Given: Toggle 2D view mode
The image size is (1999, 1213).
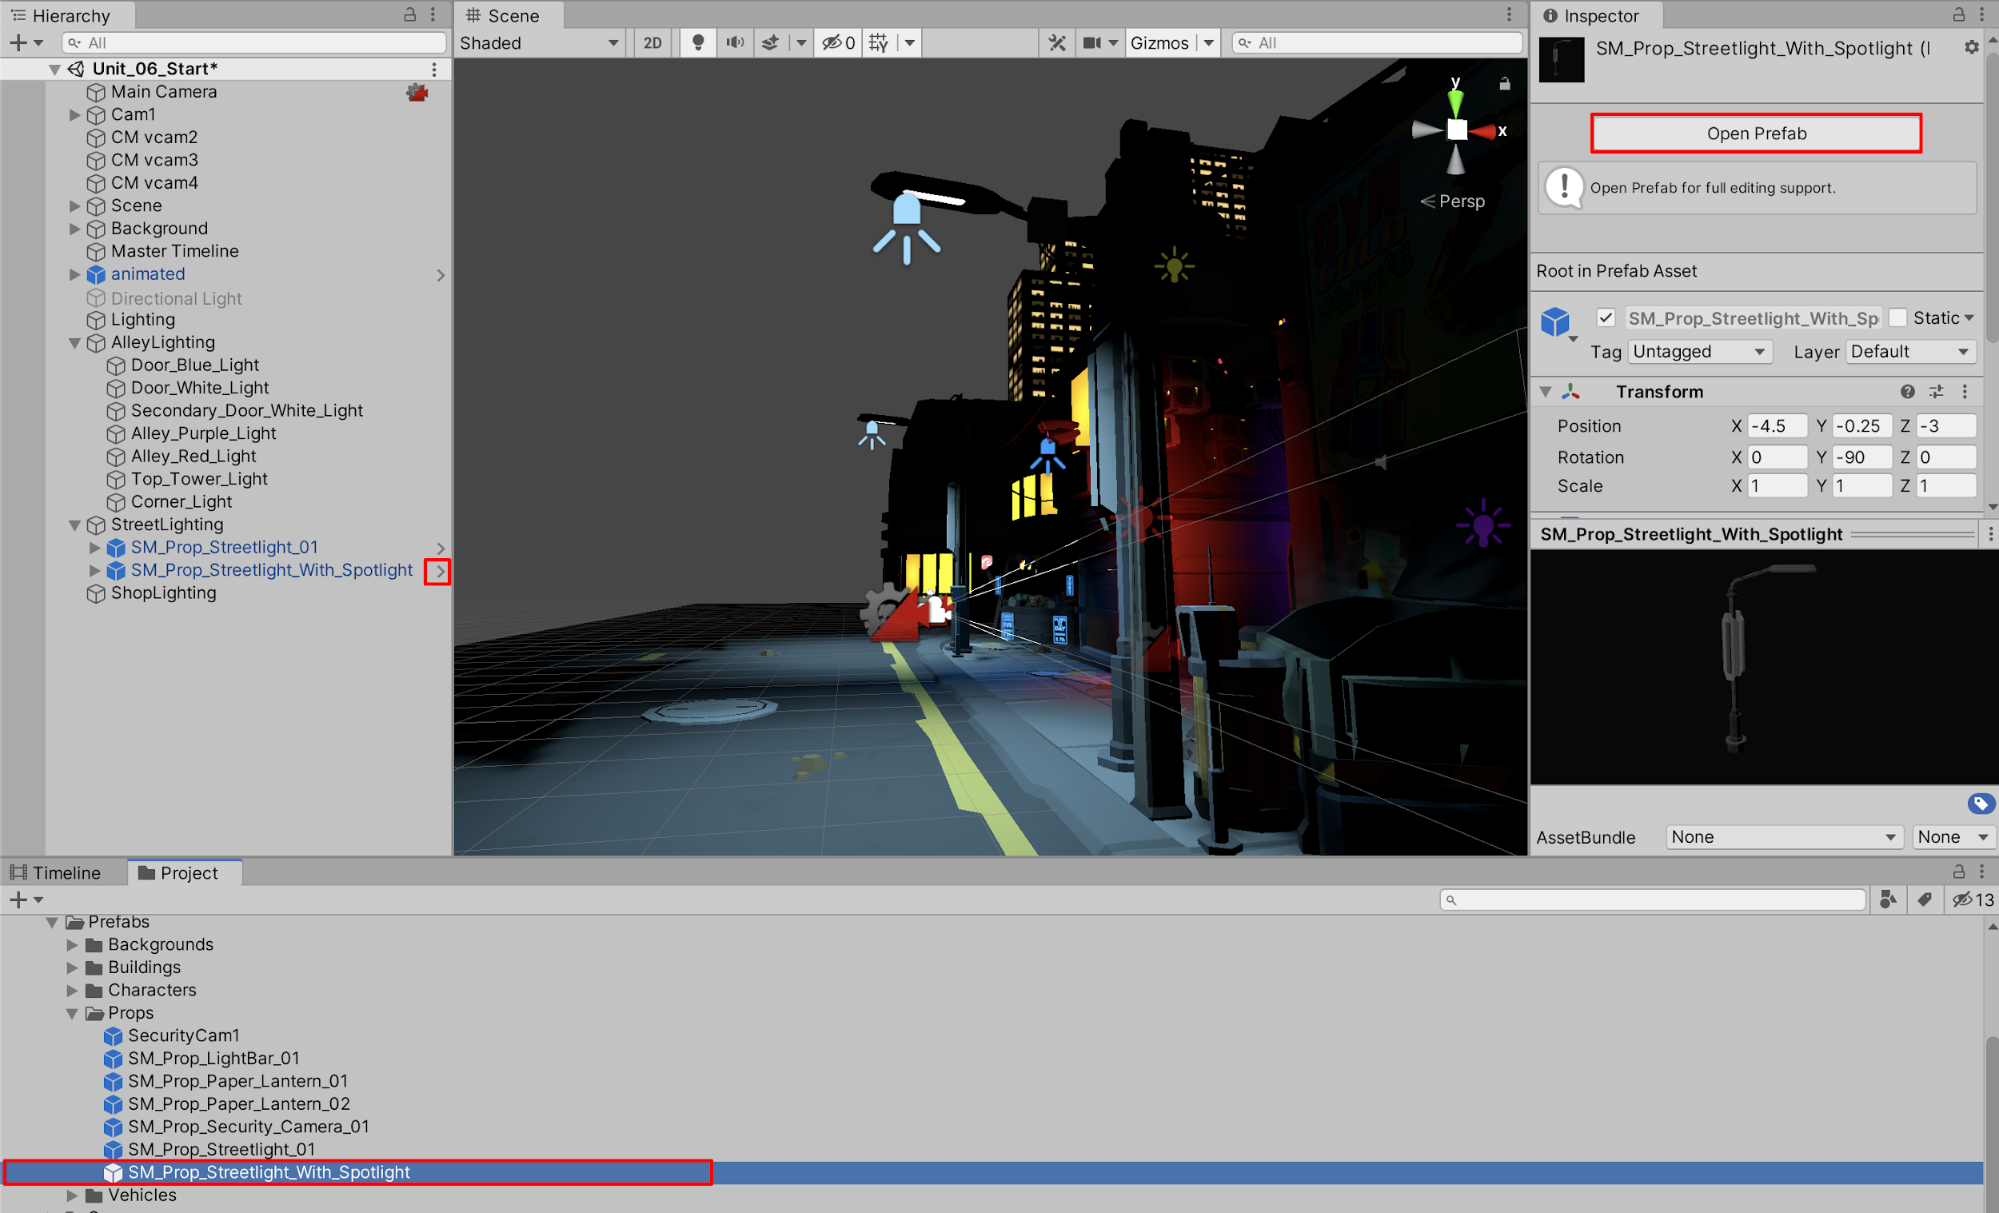Looking at the screenshot, I should click(x=653, y=43).
